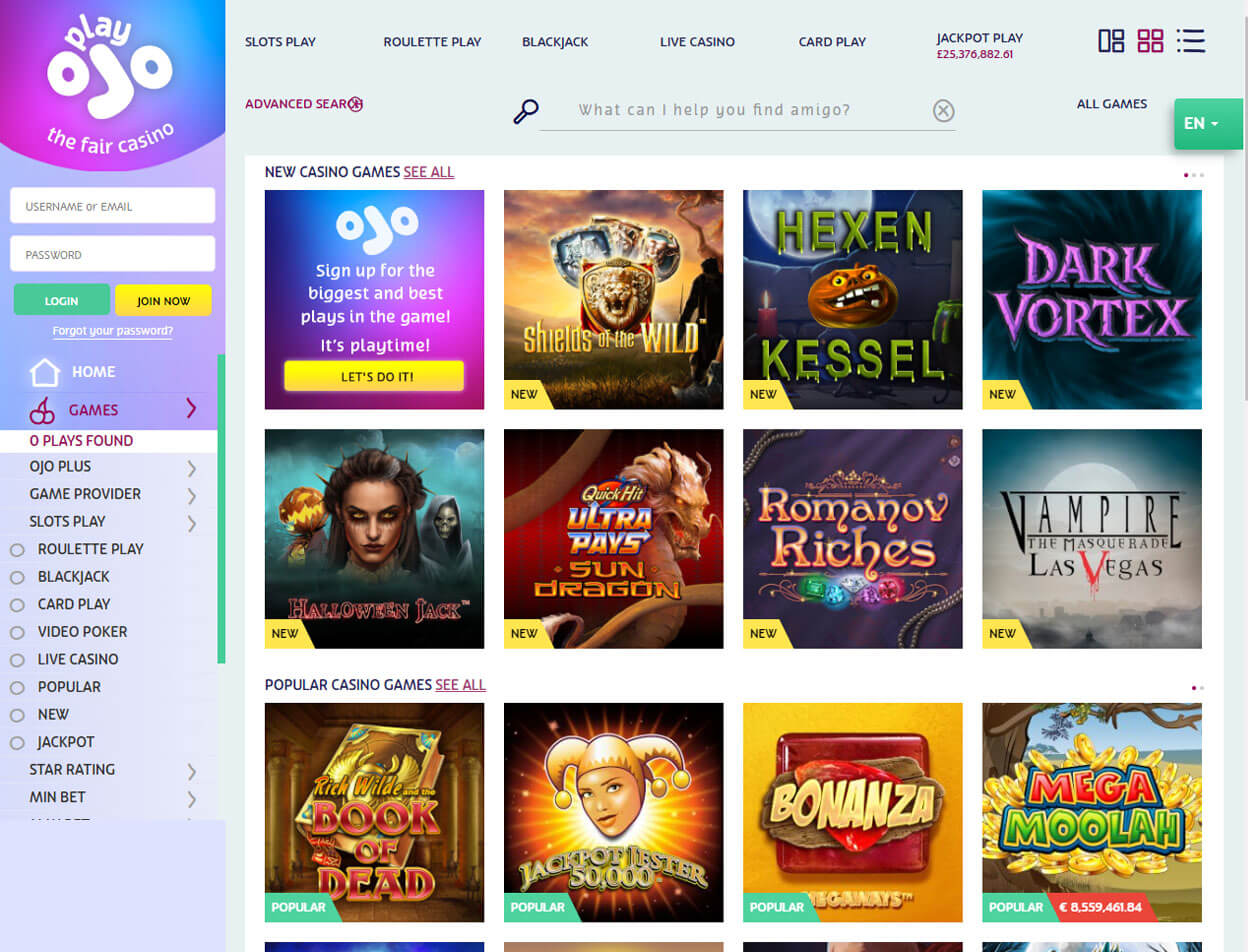Open the Blackjack top menu item
Image resolution: width=1248 pixels, height=952 pixels.
point(555,42)
